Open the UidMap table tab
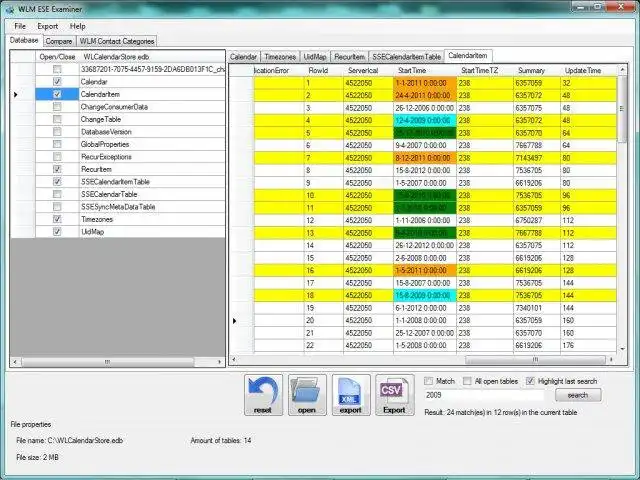Image resolution: width=640 pixels, height=480 pixels. tap(315, 57)
